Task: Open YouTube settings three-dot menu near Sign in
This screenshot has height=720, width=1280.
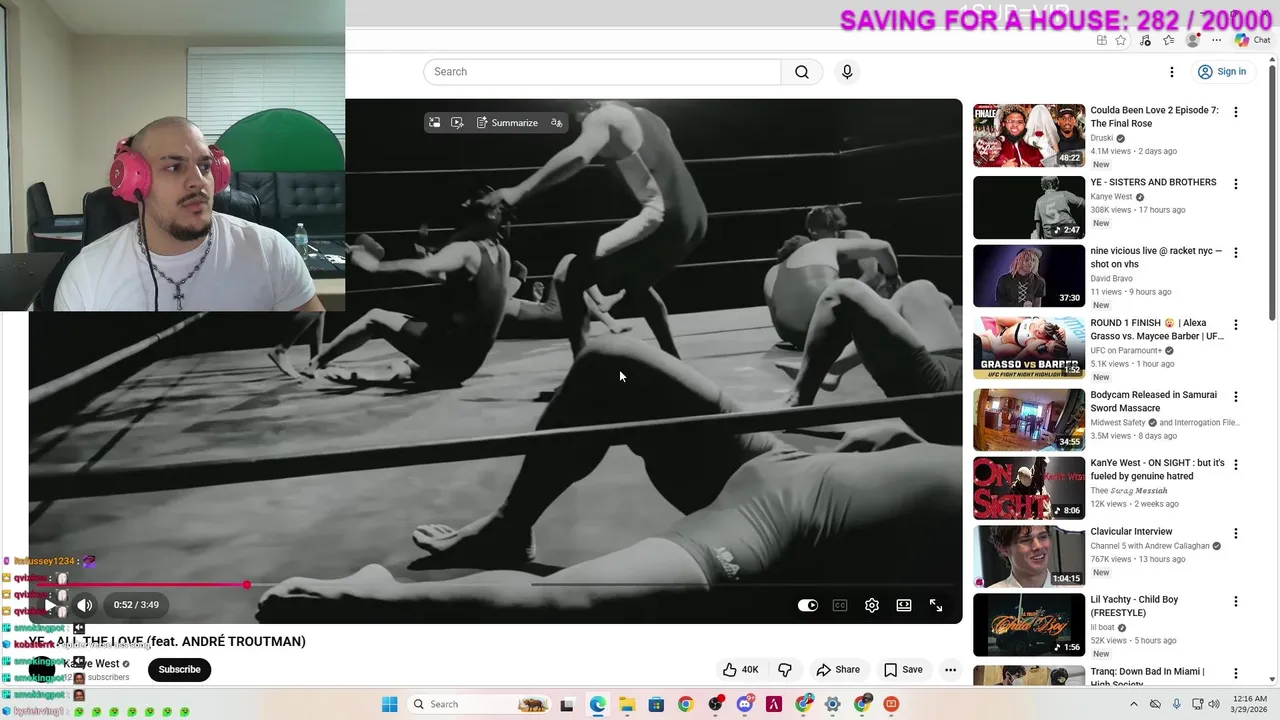Action: (x=1172, y=72)
